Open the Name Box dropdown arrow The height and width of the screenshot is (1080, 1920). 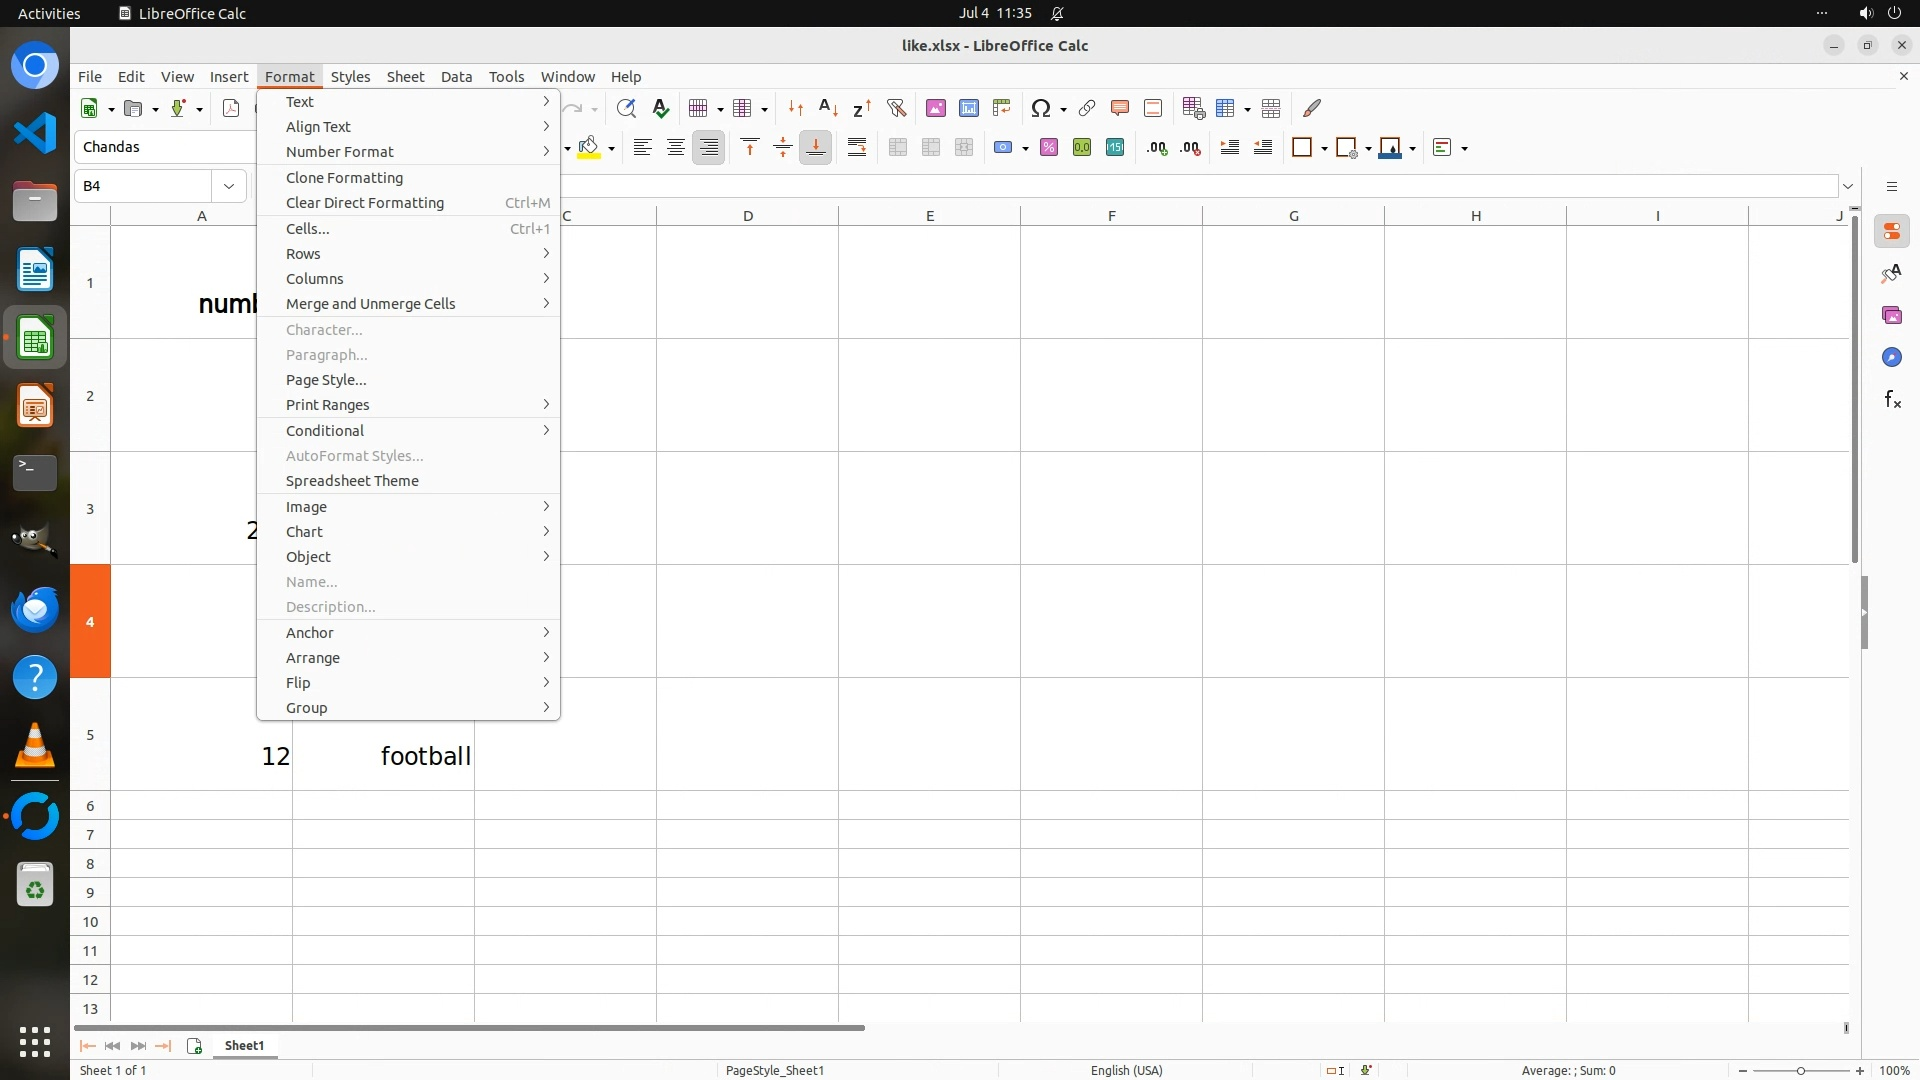pos(229,186)
